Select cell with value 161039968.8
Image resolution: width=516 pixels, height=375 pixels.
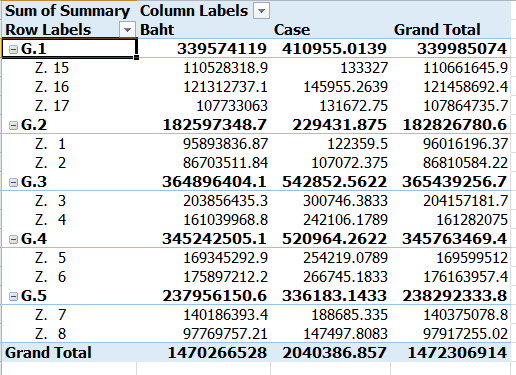(226, 220)
